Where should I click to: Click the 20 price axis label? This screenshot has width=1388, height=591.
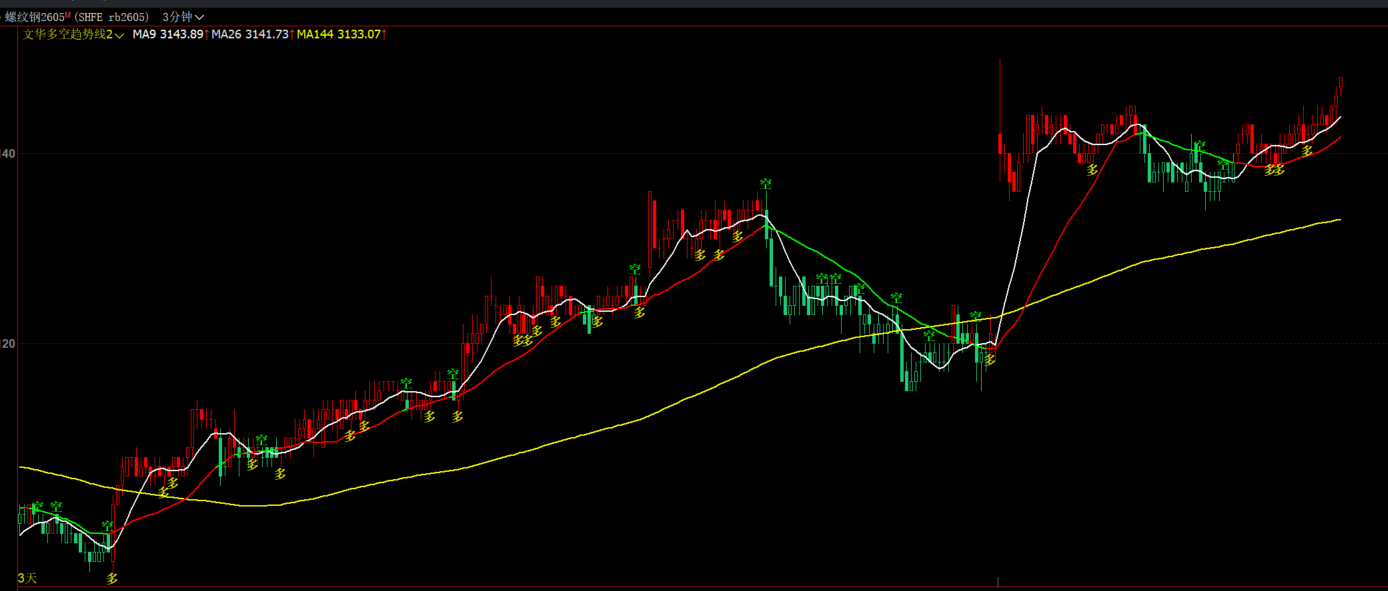click(x=8, y=343)
